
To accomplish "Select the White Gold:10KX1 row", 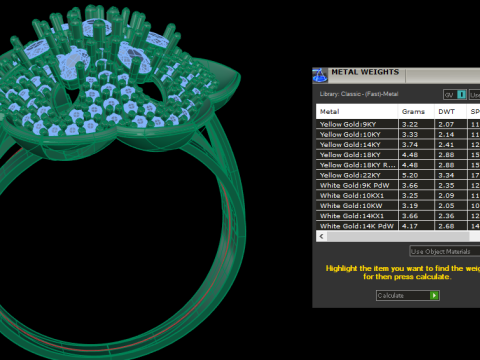I will coord(398,195).
